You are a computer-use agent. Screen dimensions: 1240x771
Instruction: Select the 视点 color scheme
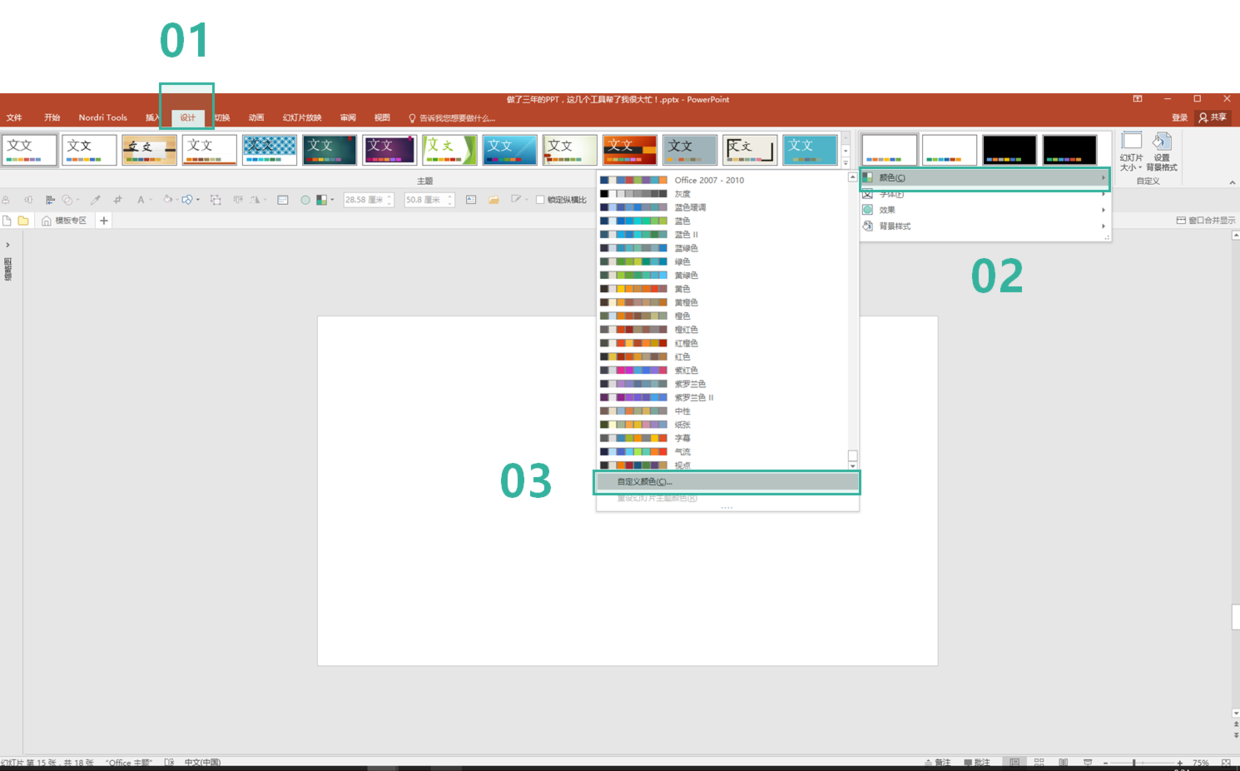click(722, 465)
